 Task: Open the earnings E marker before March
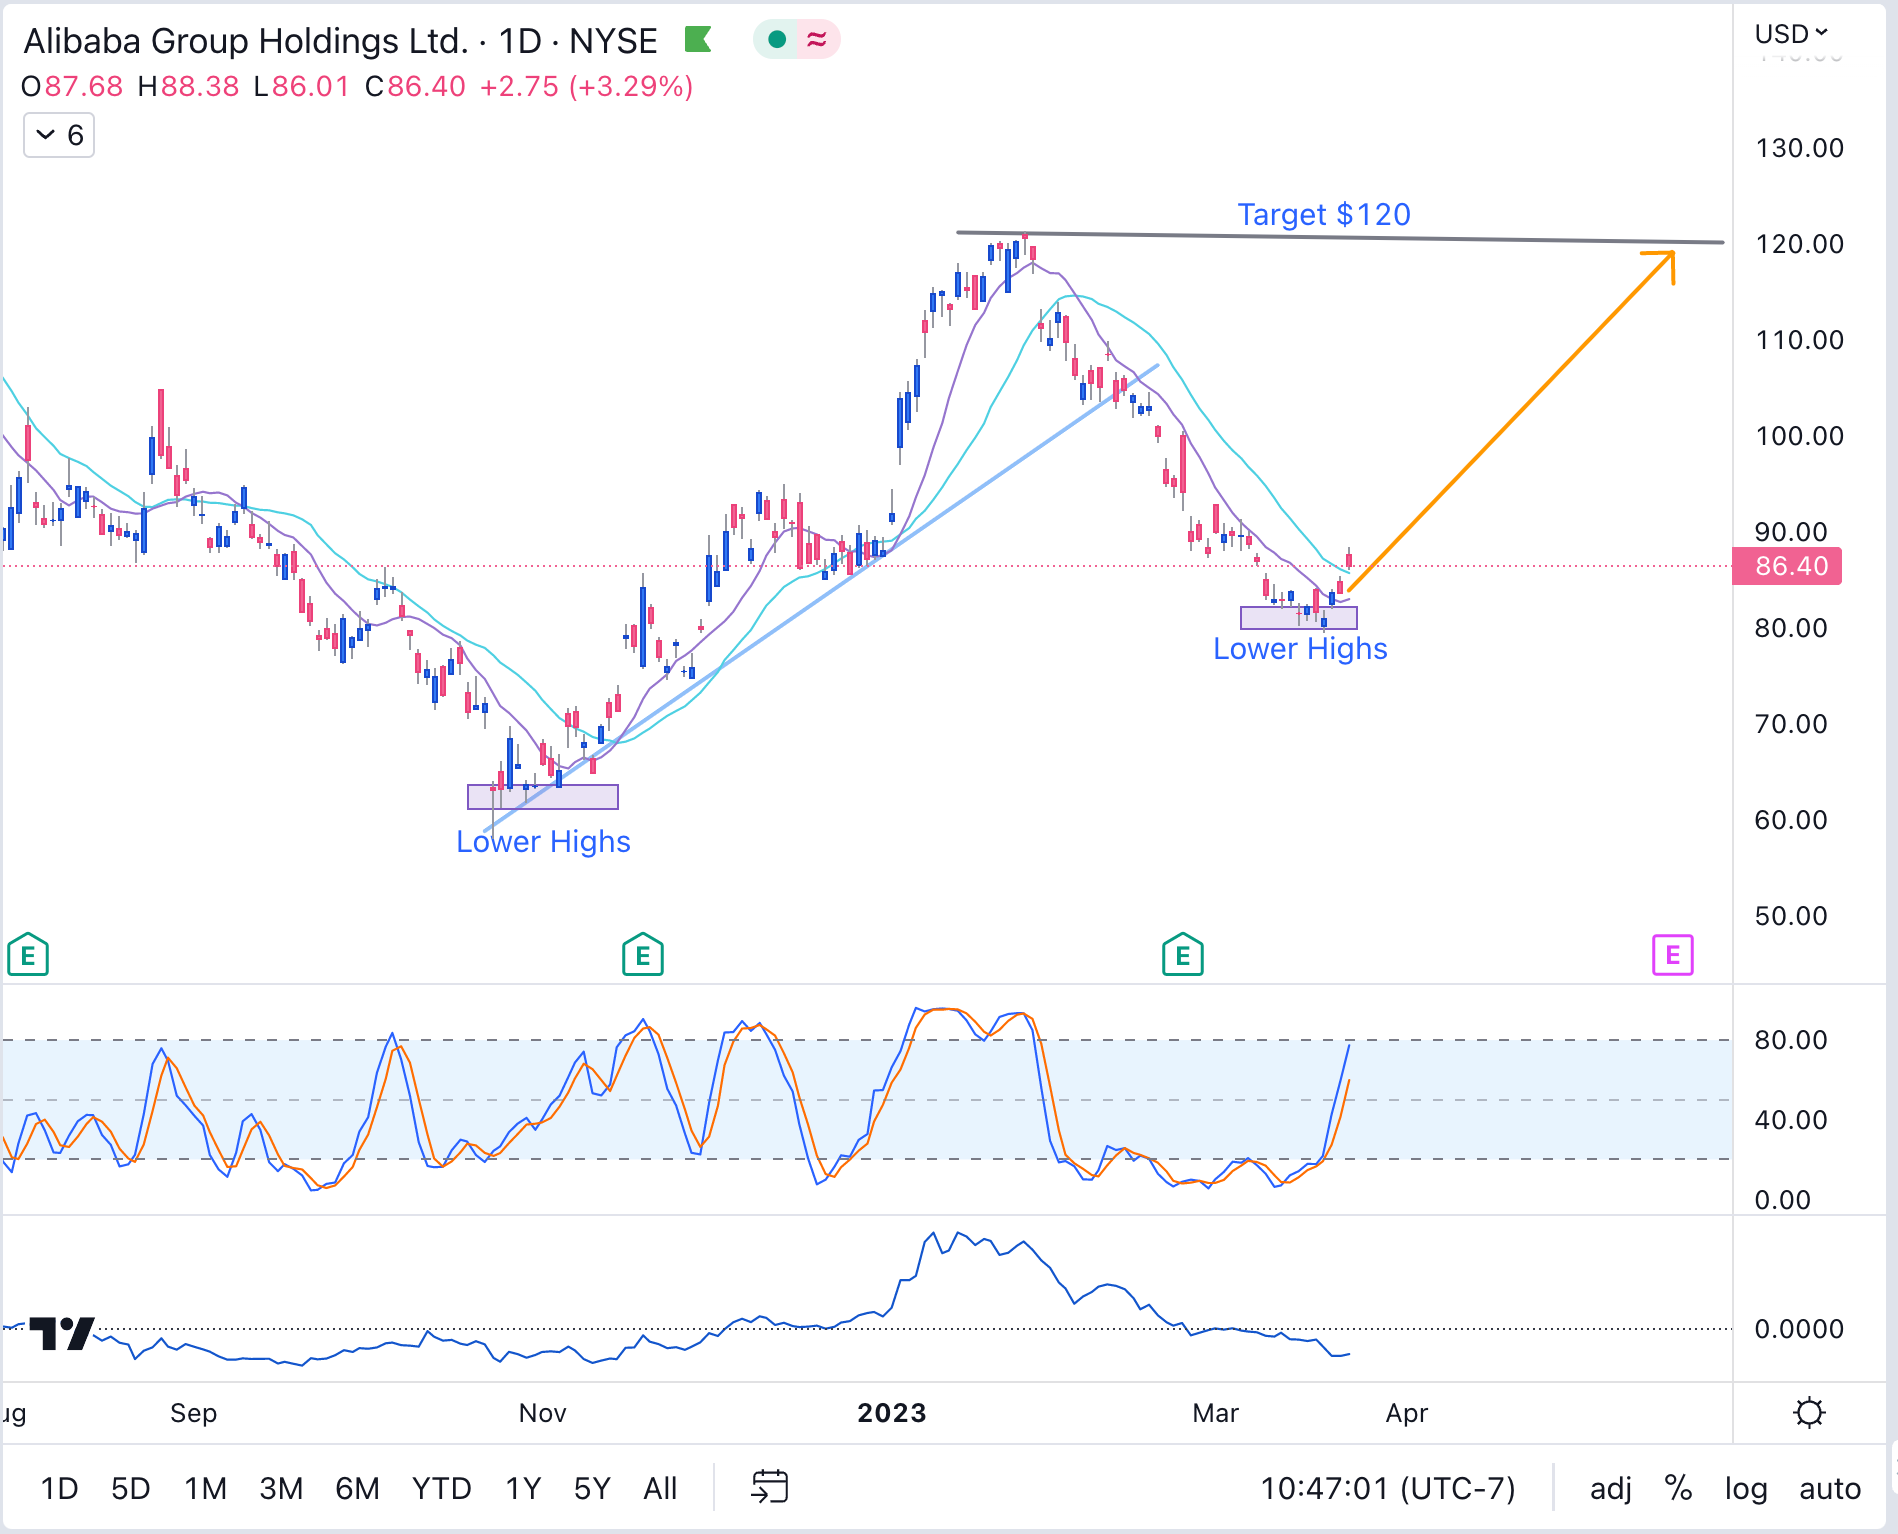click(1183, 955)
